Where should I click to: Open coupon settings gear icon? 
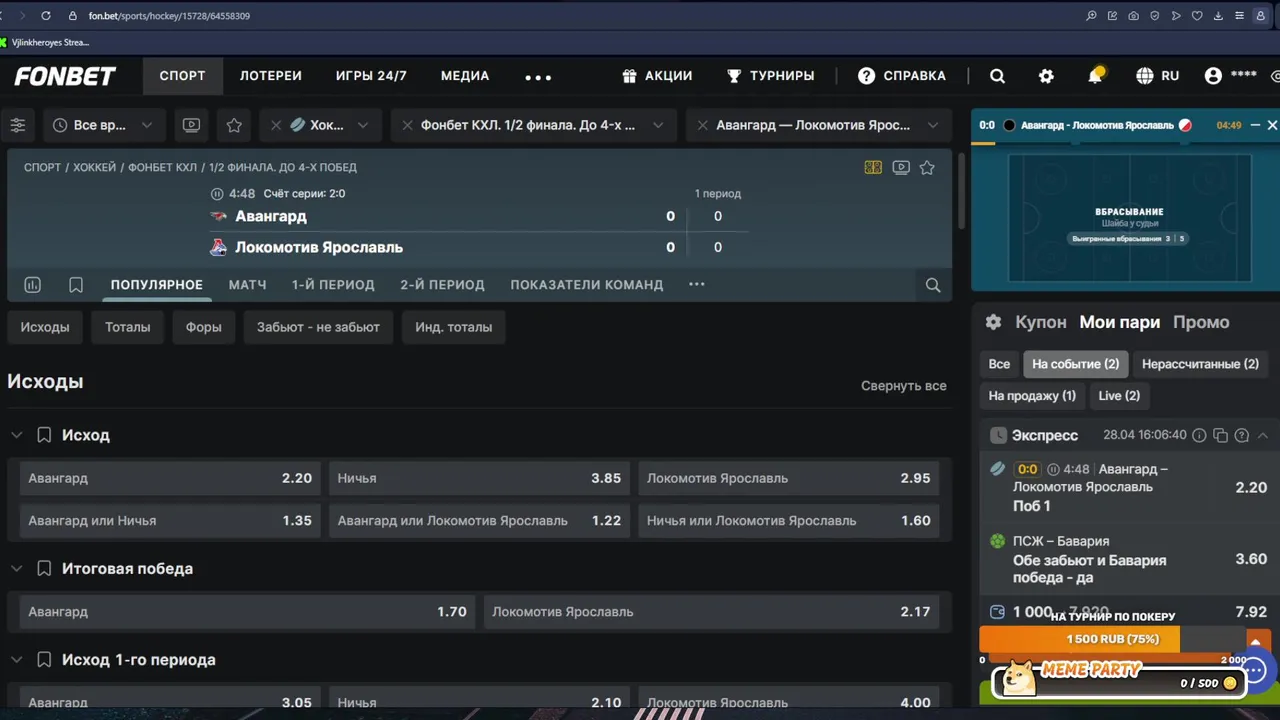(993, 322)
